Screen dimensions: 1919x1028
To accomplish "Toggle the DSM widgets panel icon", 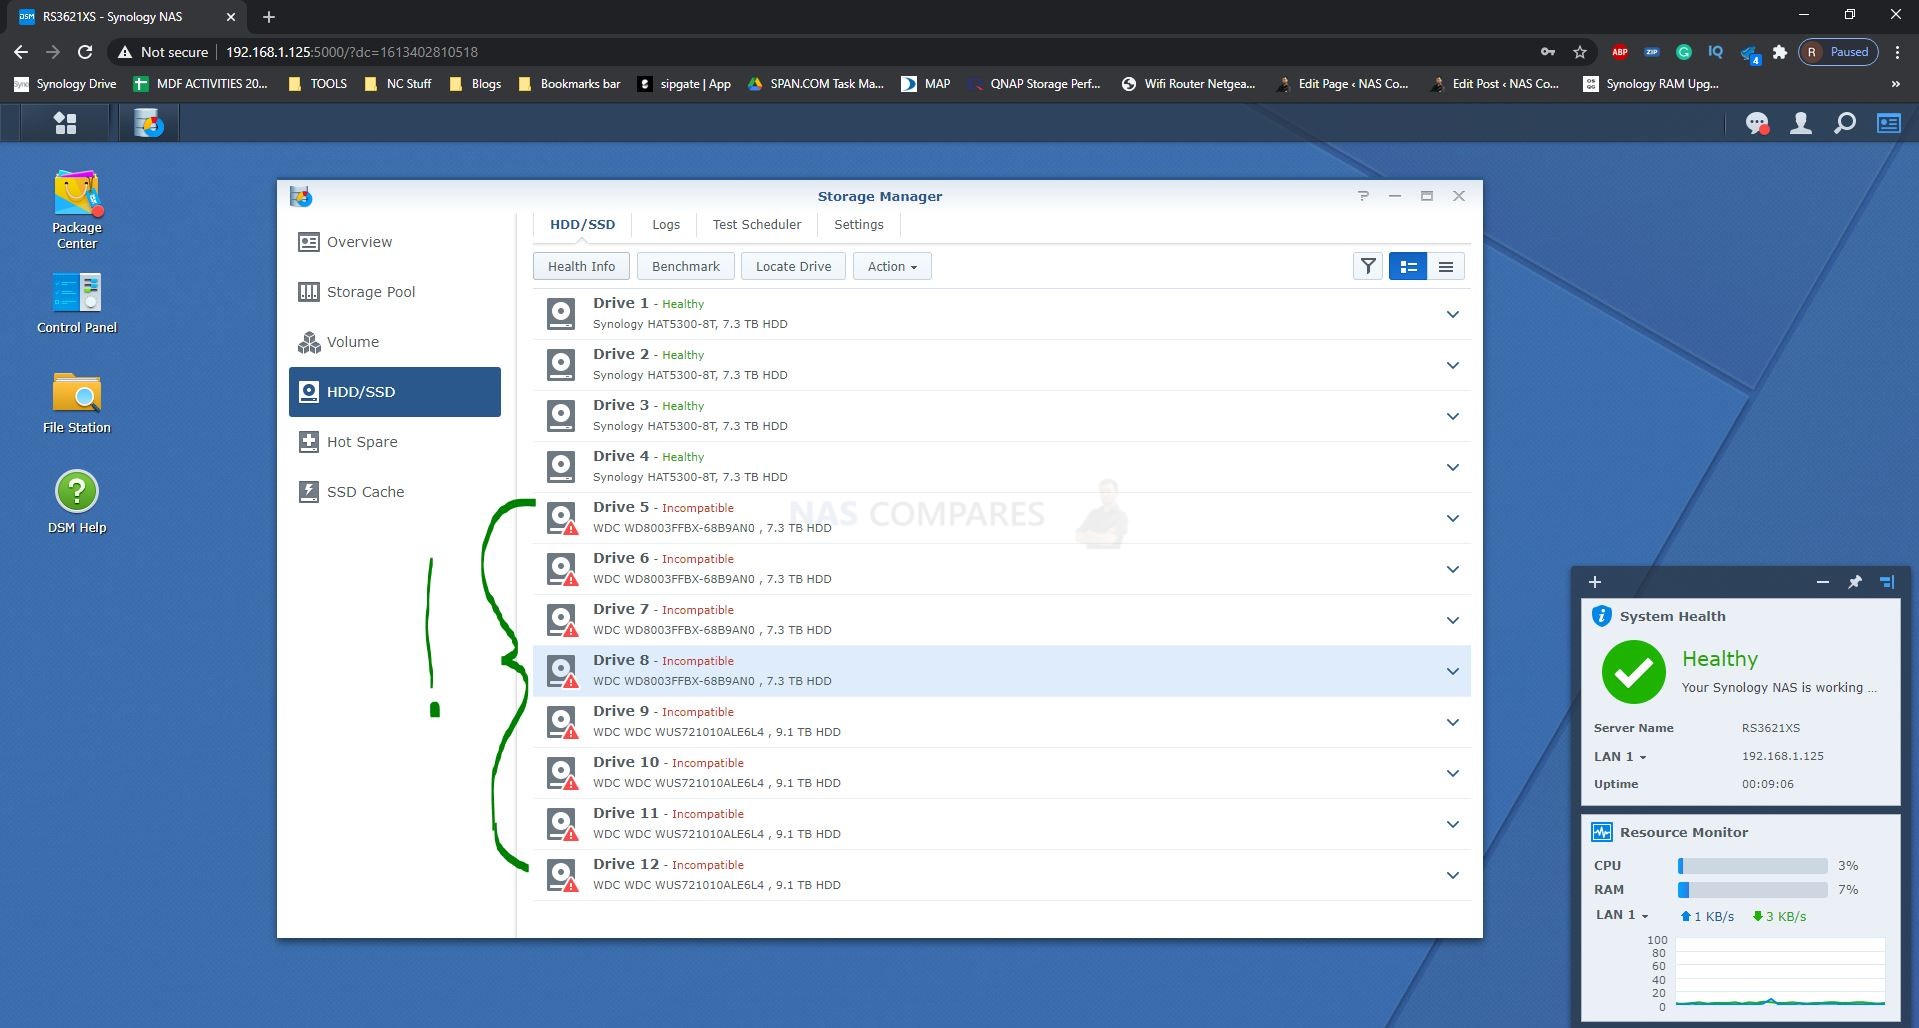I will 1889,123.
